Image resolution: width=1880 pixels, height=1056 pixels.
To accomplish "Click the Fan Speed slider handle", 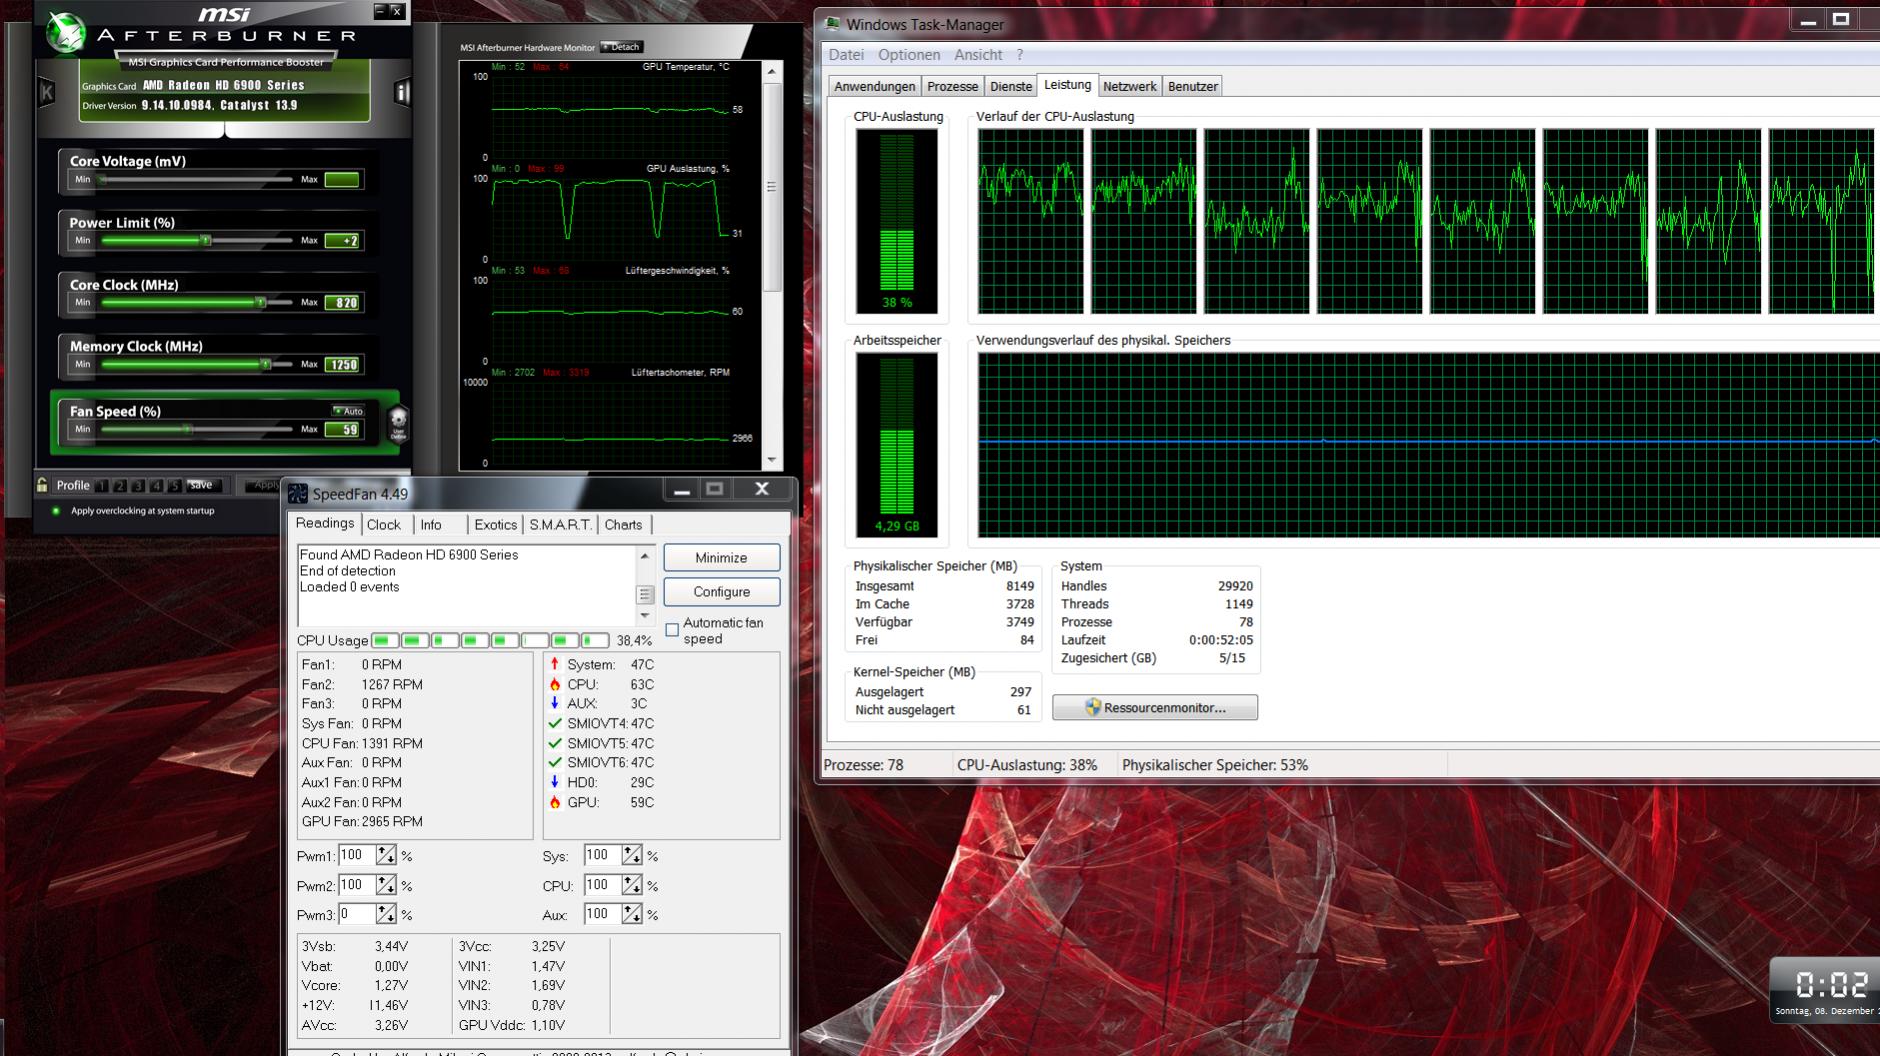I will click(x=187, y=429).
